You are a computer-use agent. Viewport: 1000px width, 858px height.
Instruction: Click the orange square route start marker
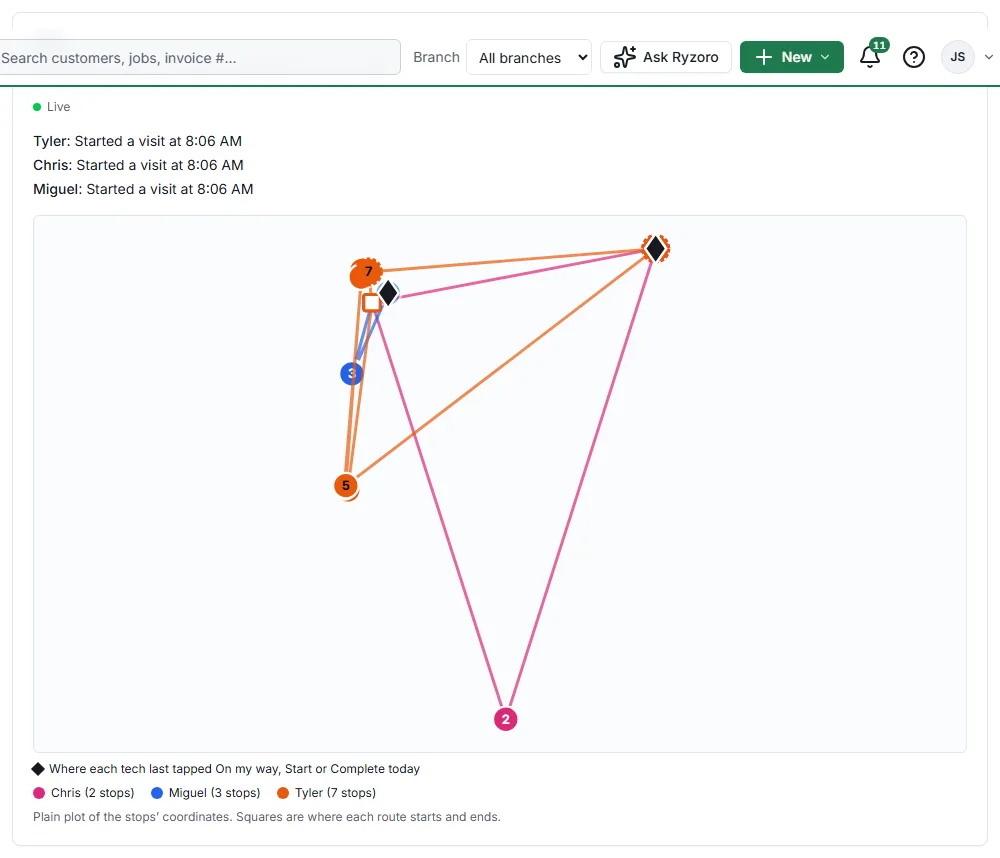coord(371,302)
